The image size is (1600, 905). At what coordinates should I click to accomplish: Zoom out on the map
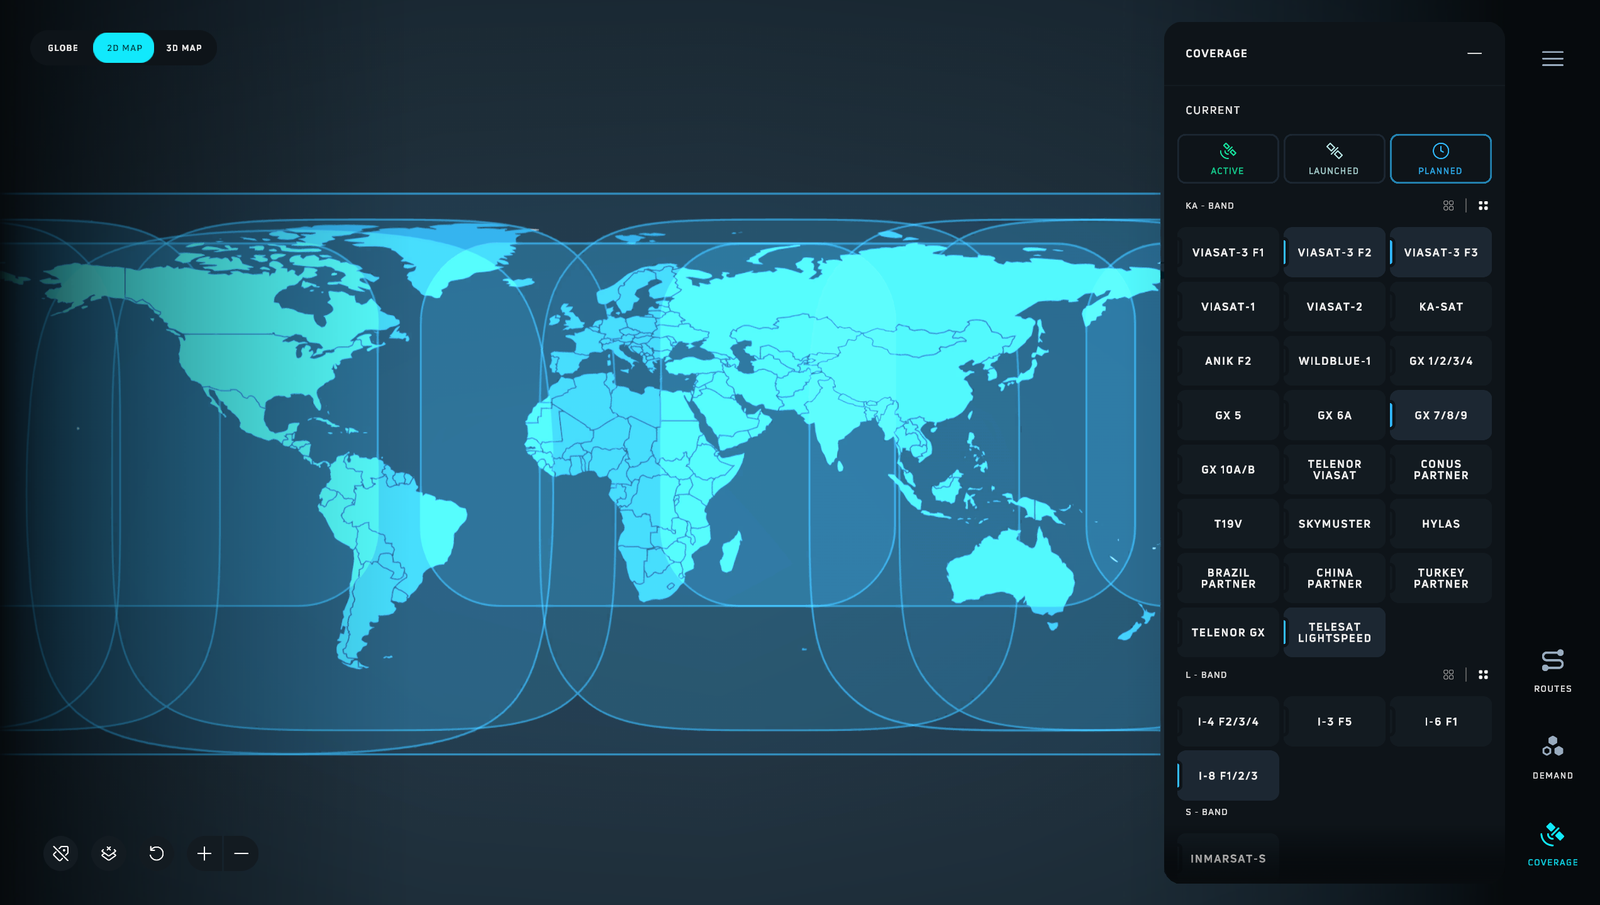point(241,853)
